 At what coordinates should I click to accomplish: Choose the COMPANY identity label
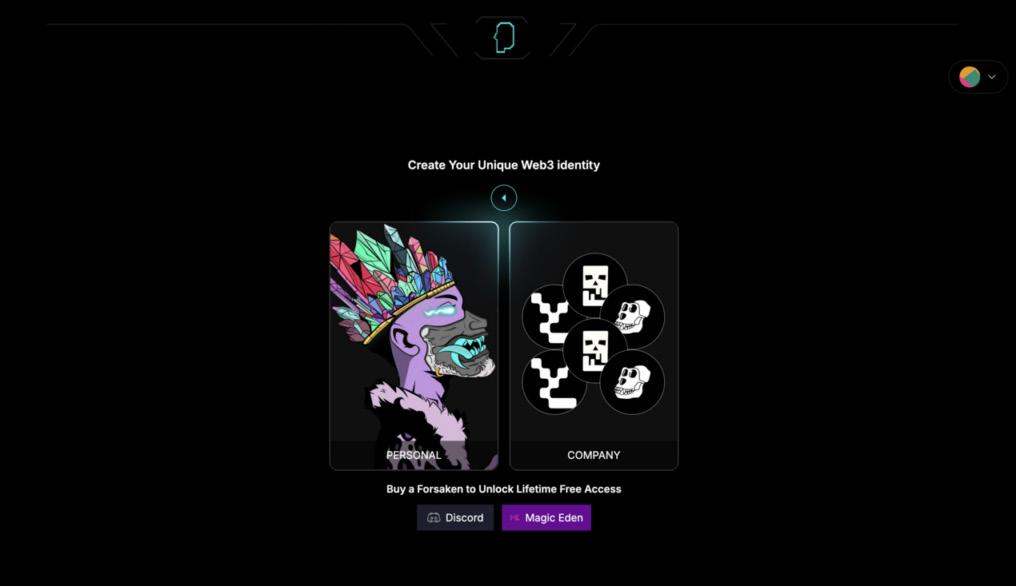click(594, 455)
